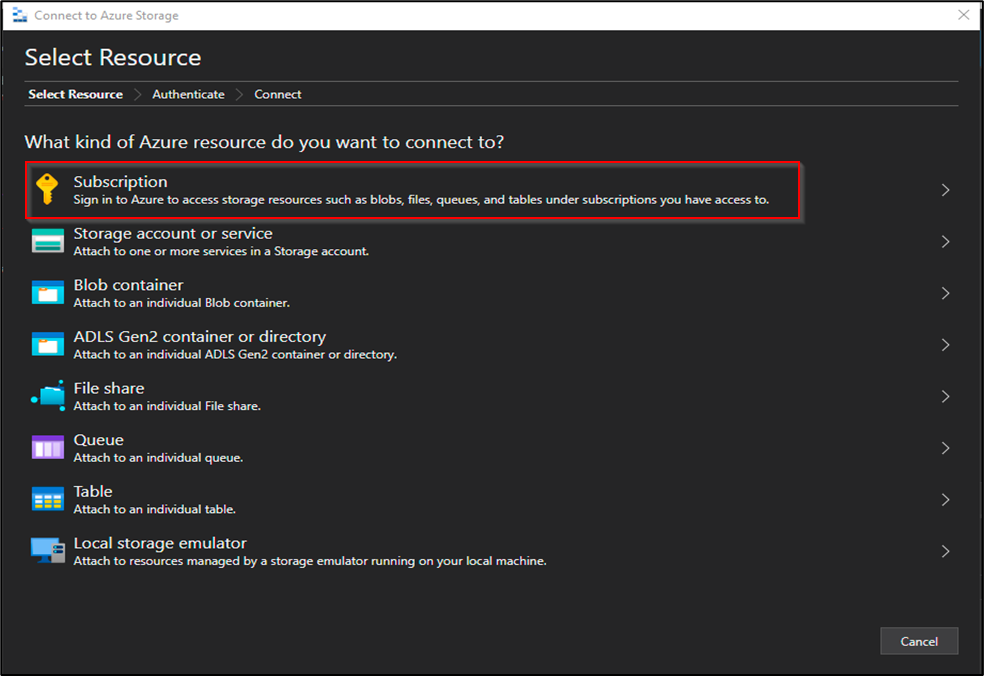Open the Blob container row chevron

[946, 293]
